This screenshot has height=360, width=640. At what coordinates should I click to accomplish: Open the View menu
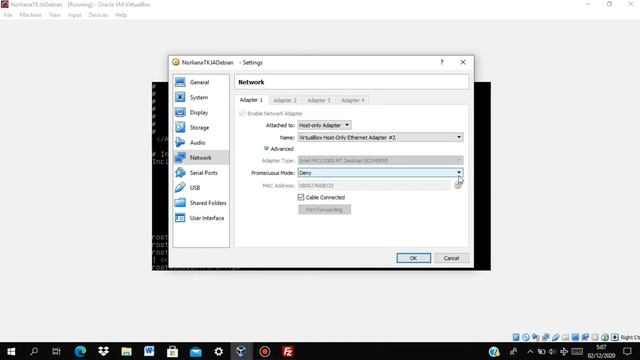tap(54, 15)
